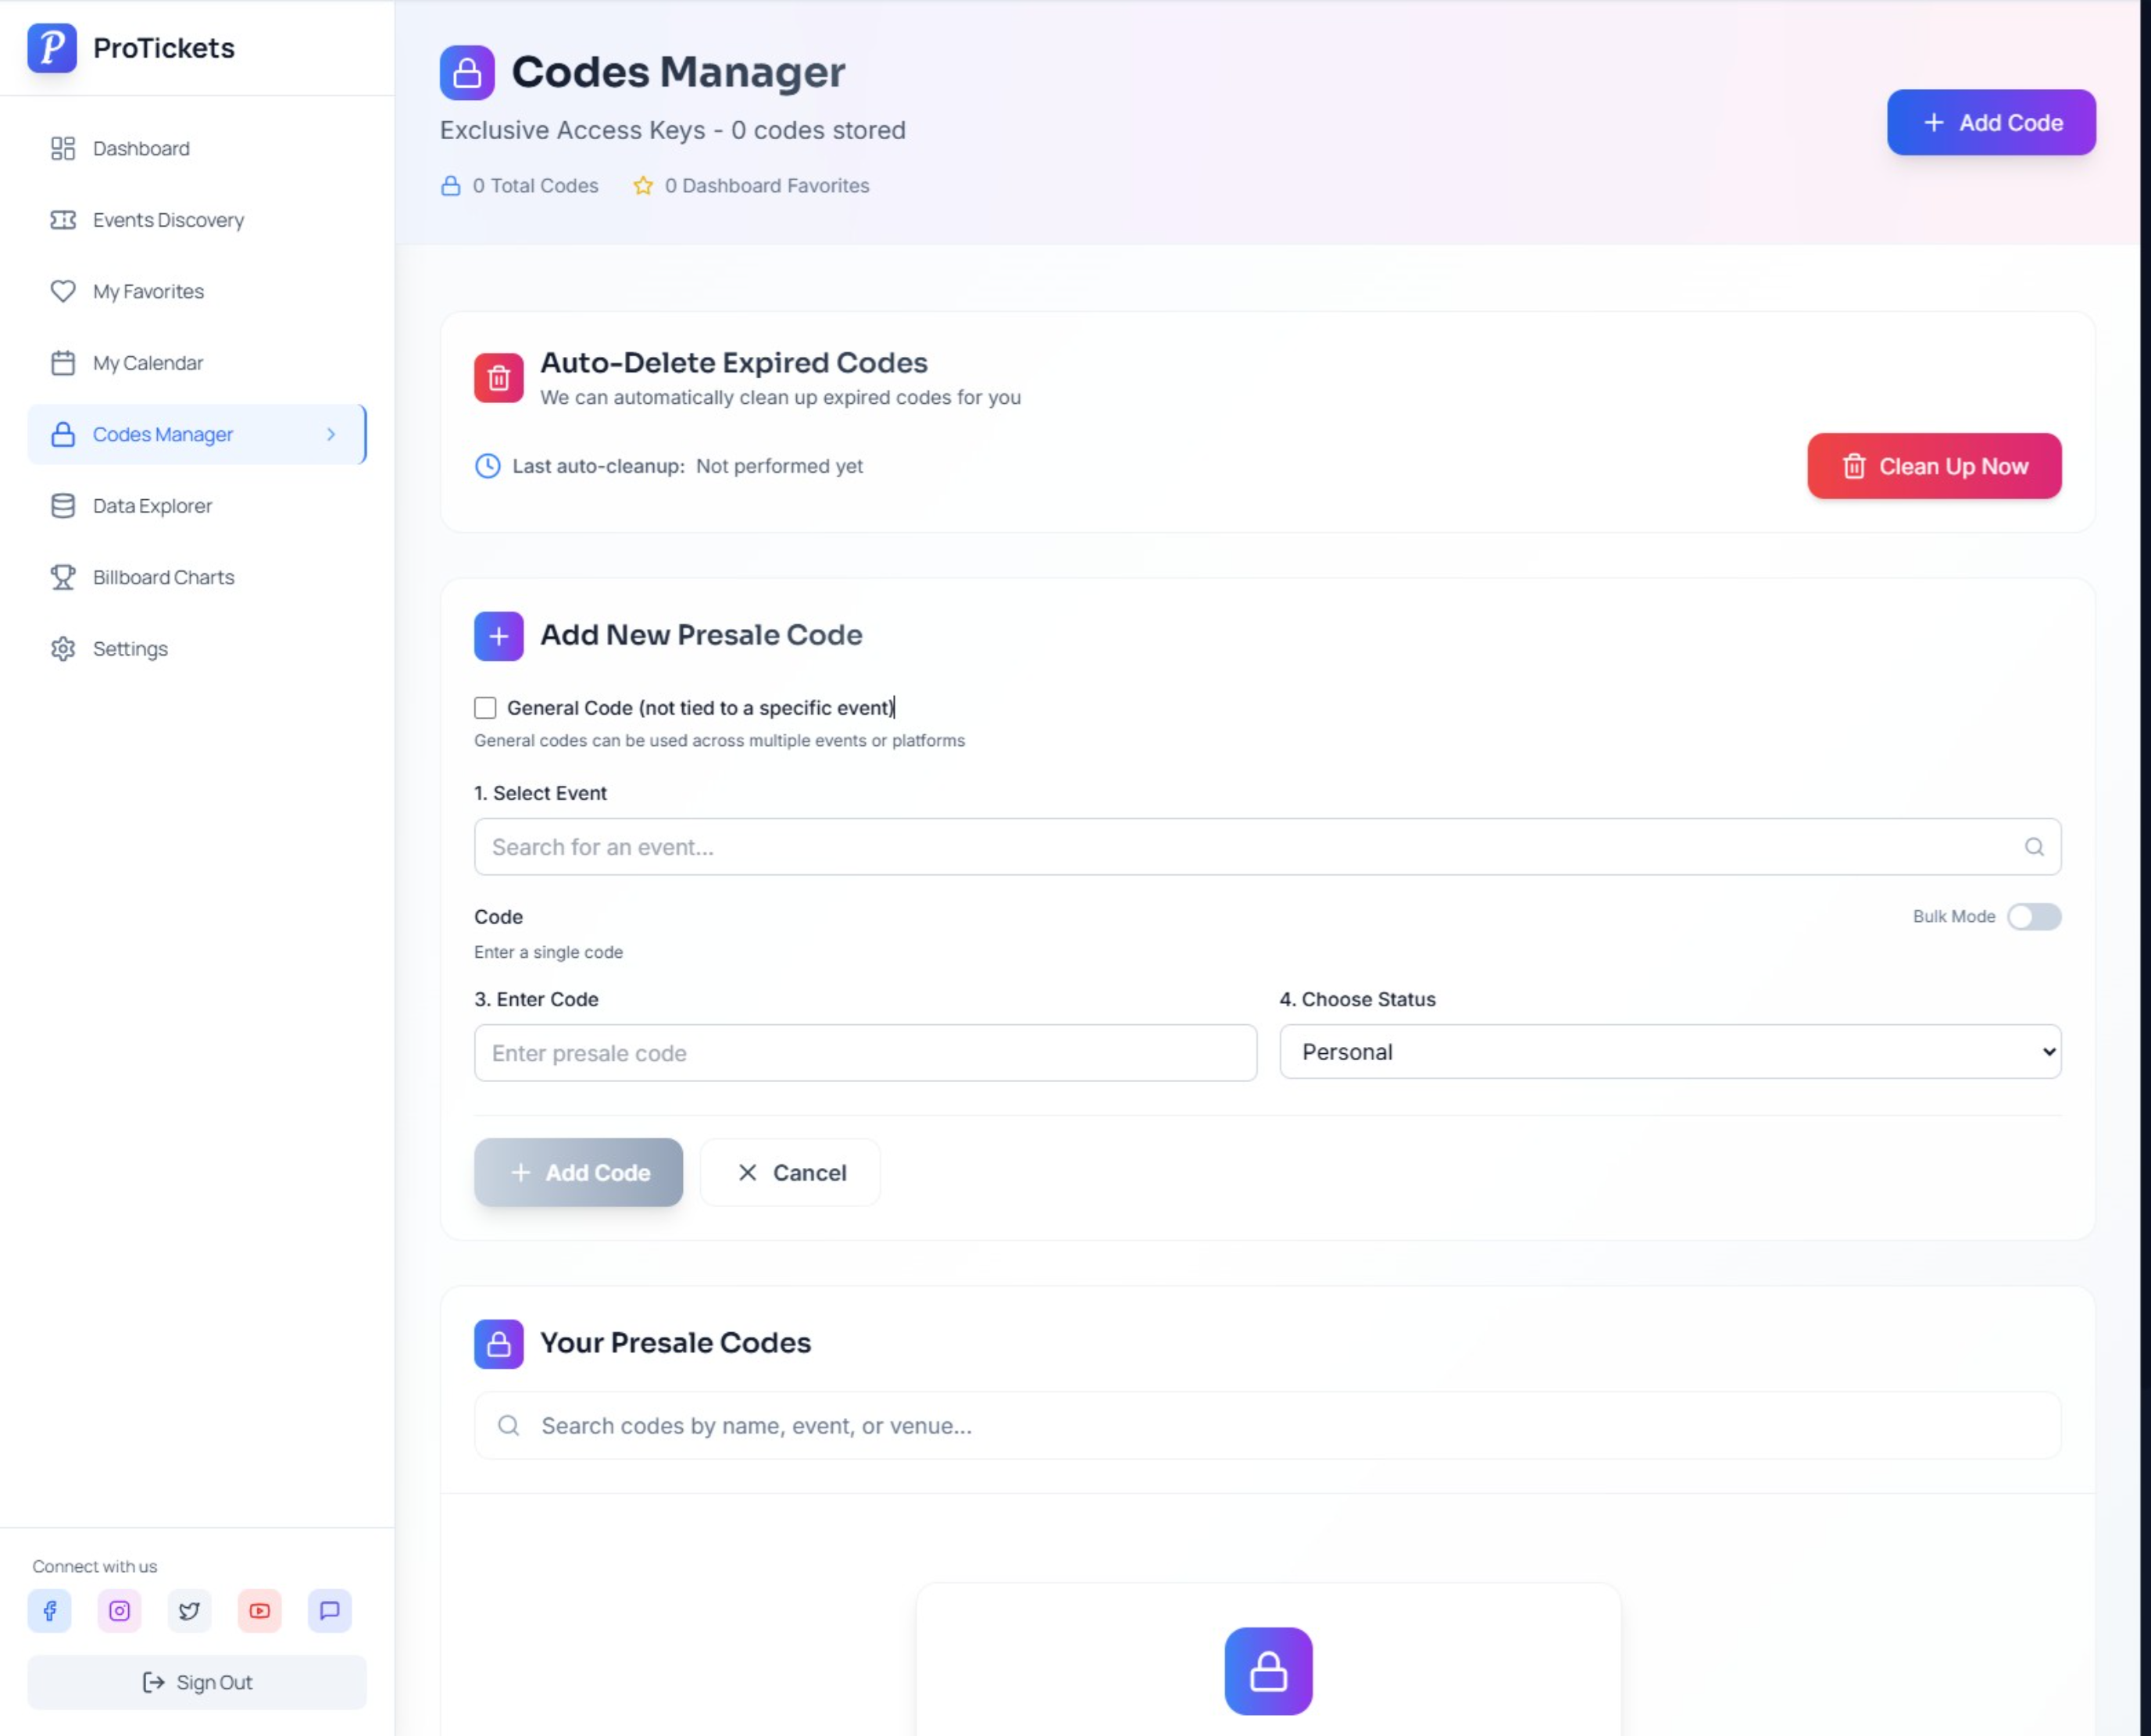This screenshot has height=1736, width=2151.
Task: Open the Facebook social link
Action: pos(49,1611)
